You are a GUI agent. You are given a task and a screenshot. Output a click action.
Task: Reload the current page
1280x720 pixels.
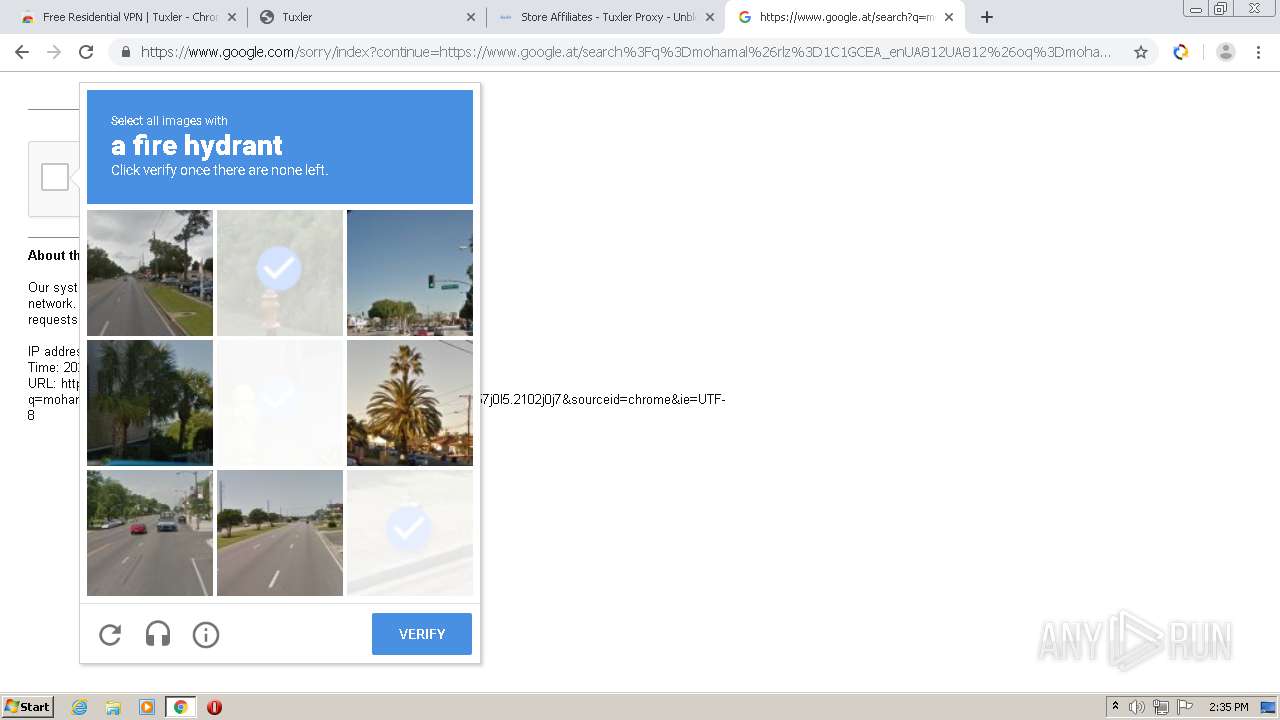click(86, 52)
